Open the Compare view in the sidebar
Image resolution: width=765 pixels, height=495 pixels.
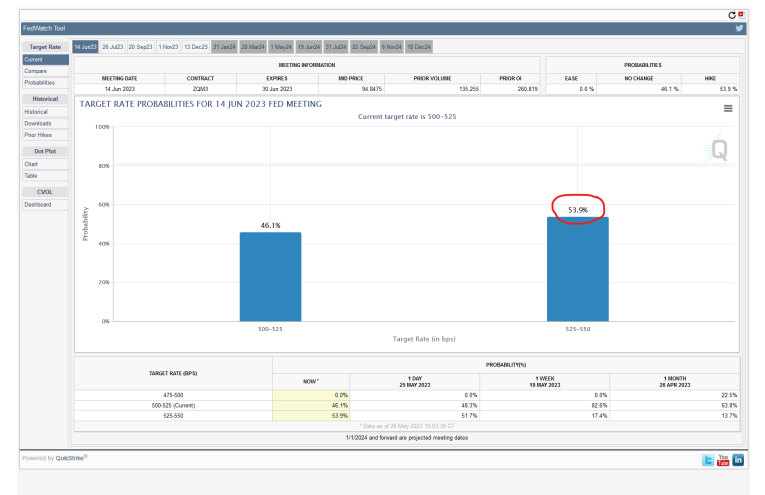pyautogui.click(x=34, y=71)
